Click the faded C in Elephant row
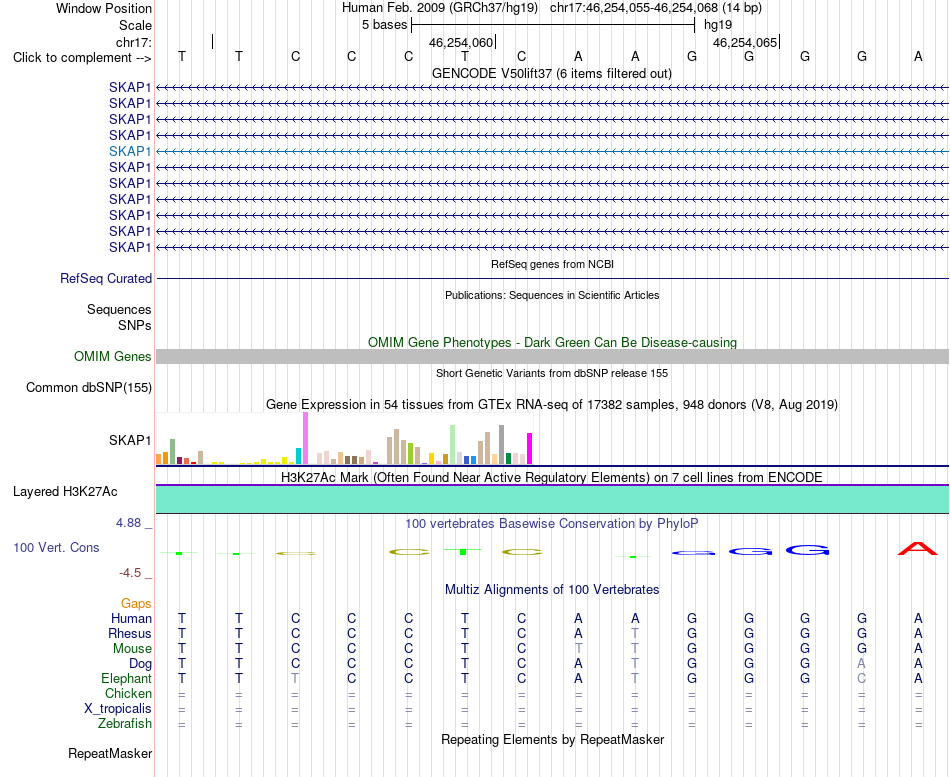The width and height of the screenshot is (950, 777). point(862,678)
